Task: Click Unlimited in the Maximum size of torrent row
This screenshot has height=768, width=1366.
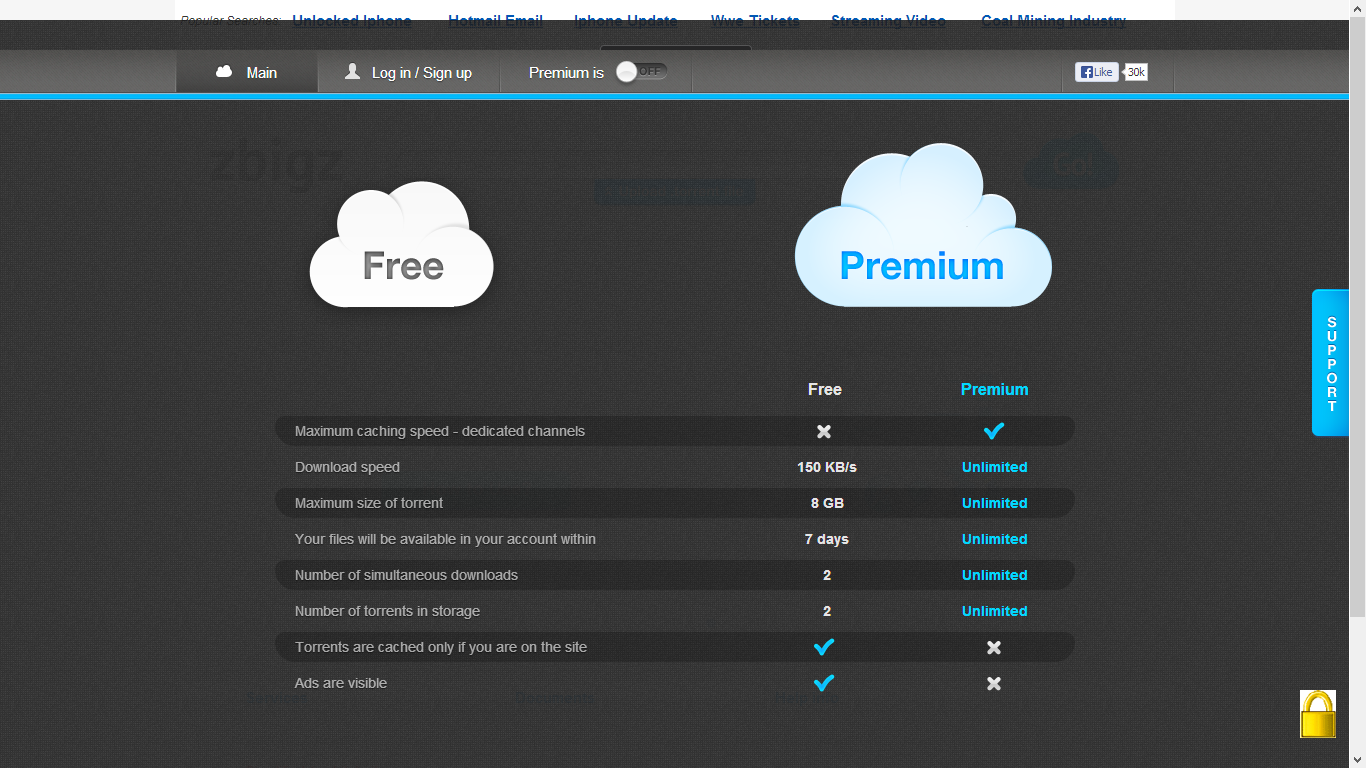Action: (995, 503)
